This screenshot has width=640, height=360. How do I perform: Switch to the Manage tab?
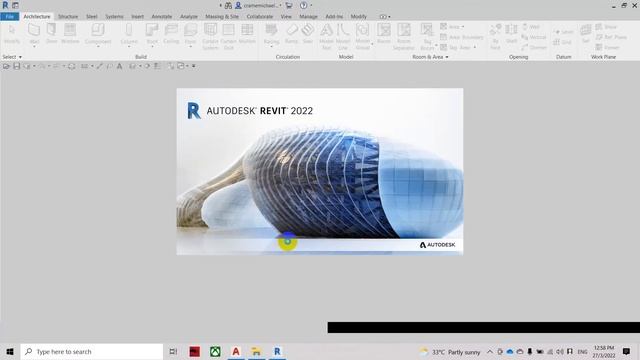[308, 16]
